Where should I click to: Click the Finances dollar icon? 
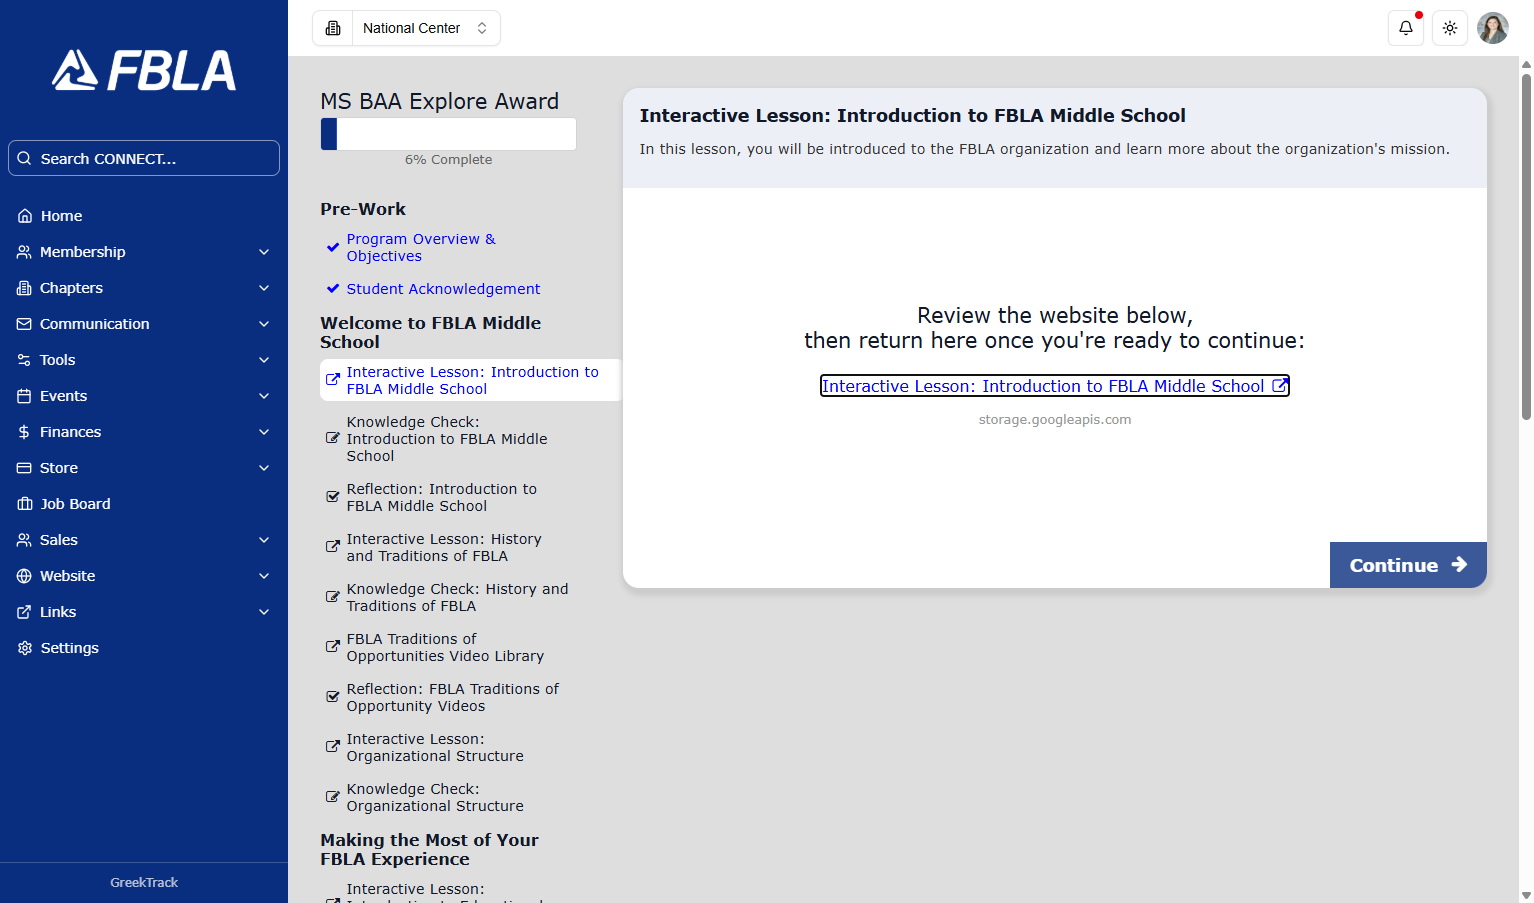tap(24, 432)
